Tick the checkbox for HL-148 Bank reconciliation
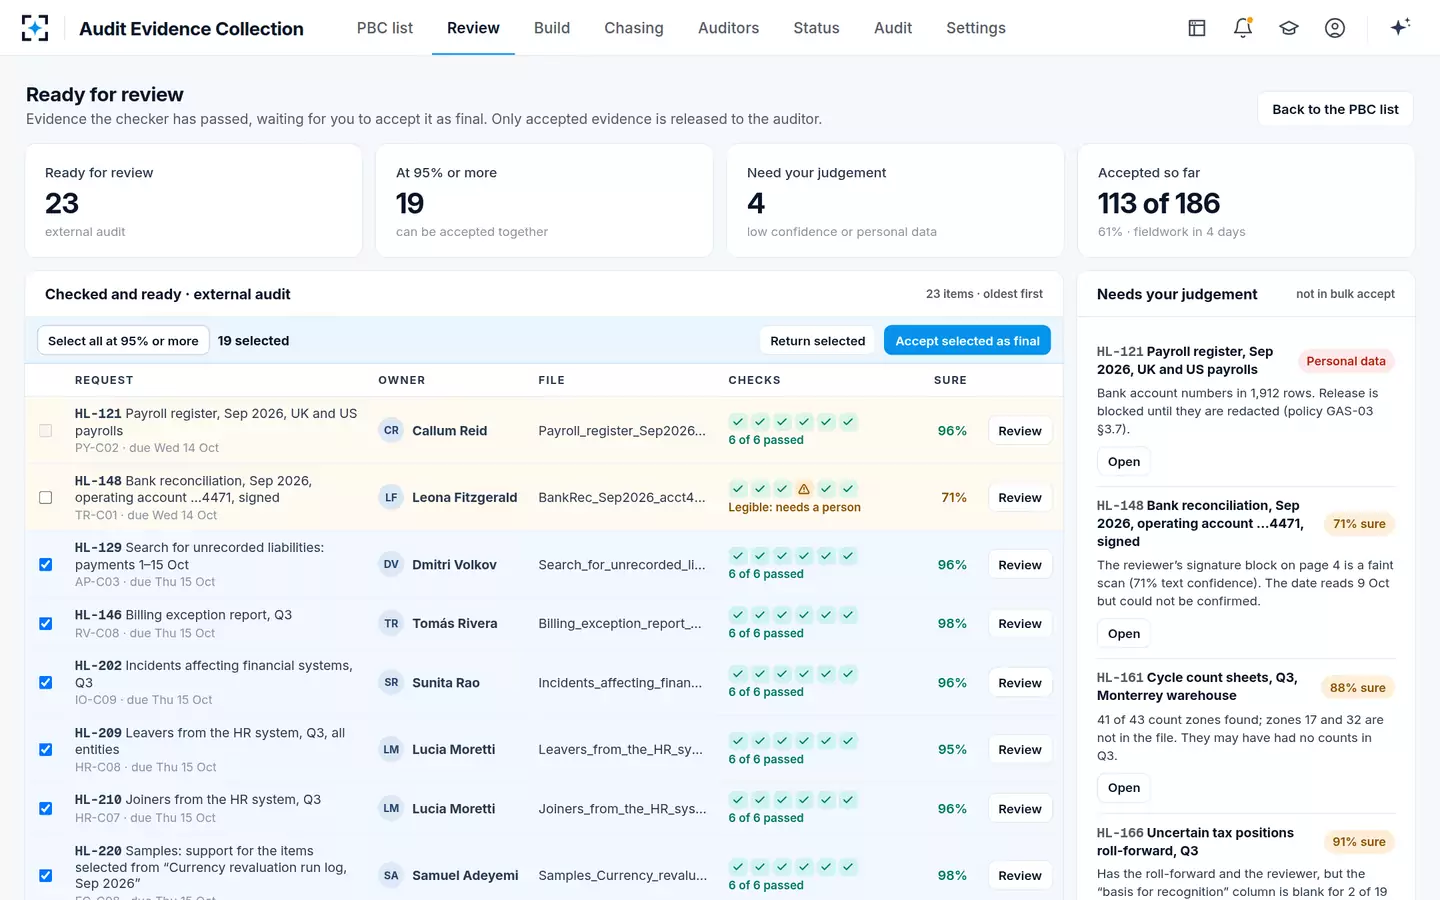The image size is (1440, 900). (x=46, y=498)
